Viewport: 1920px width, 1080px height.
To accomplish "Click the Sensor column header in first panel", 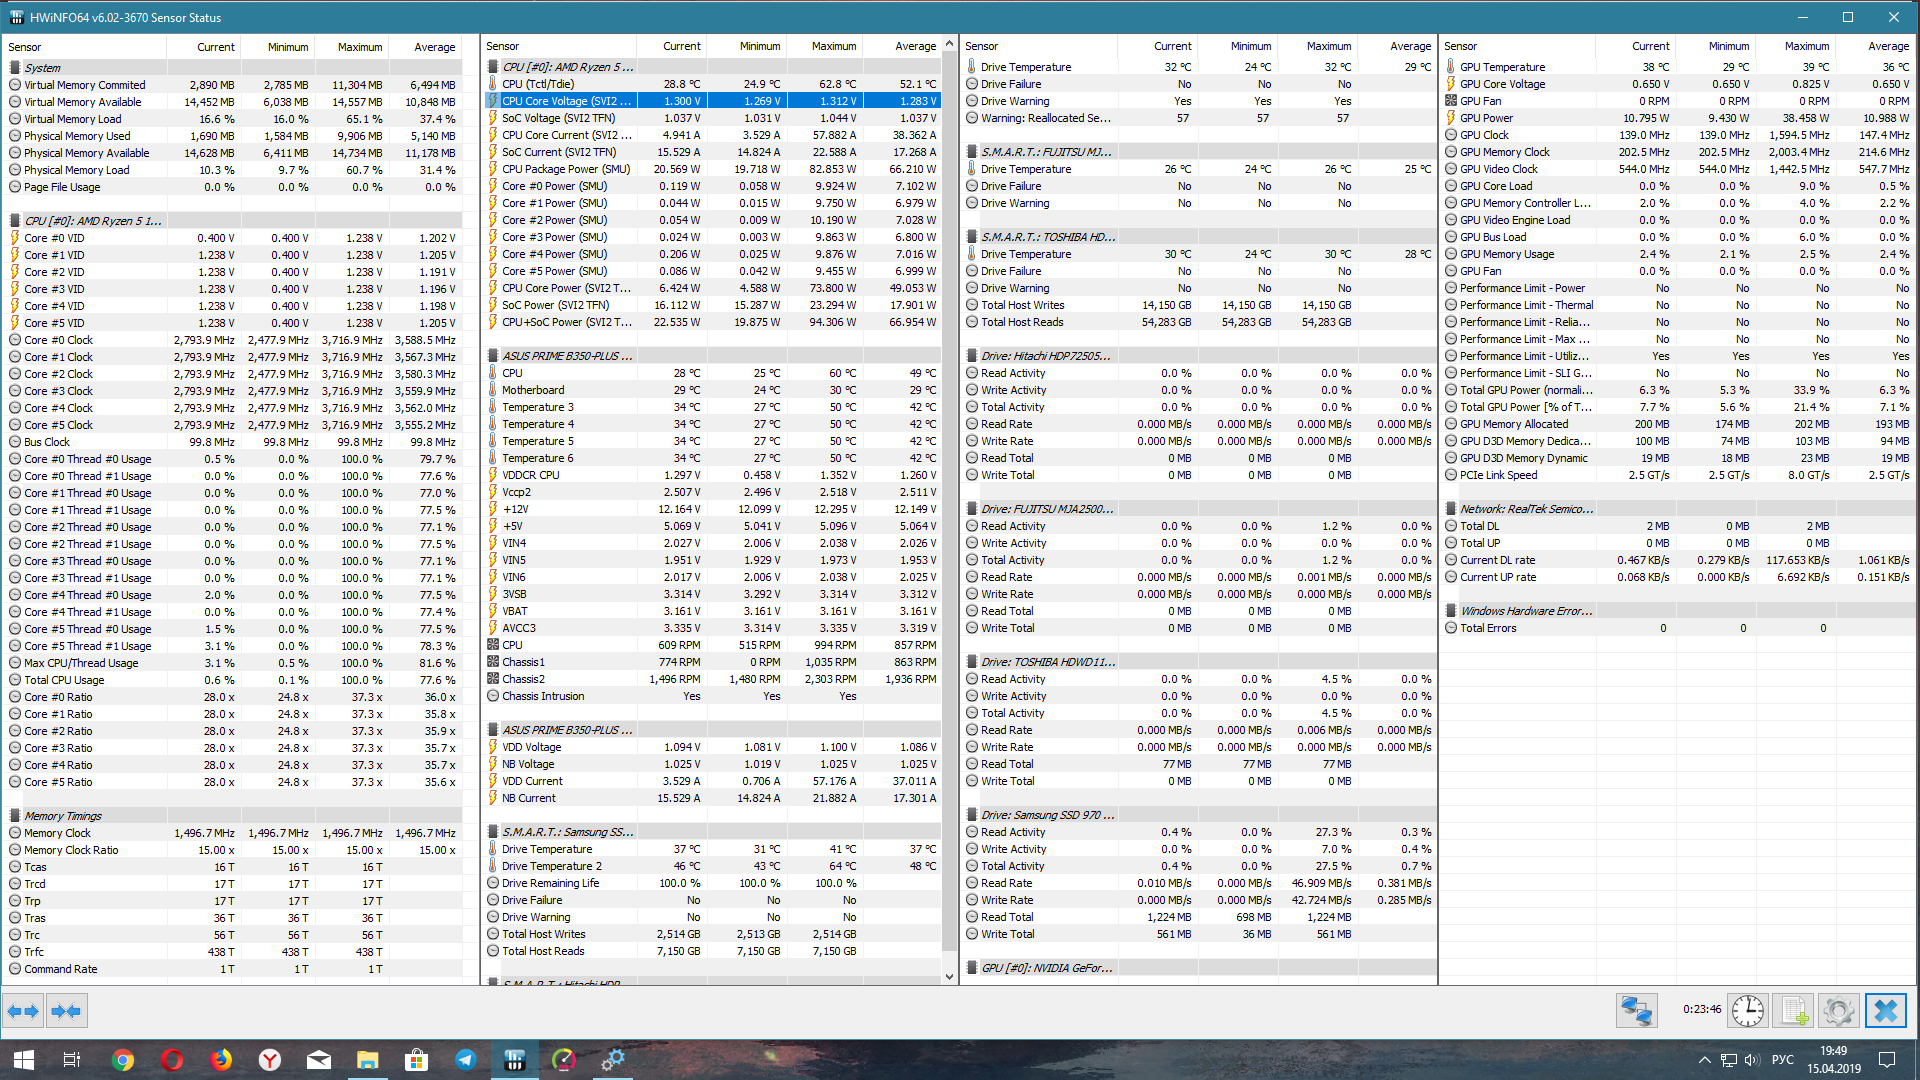I will 25,47.
